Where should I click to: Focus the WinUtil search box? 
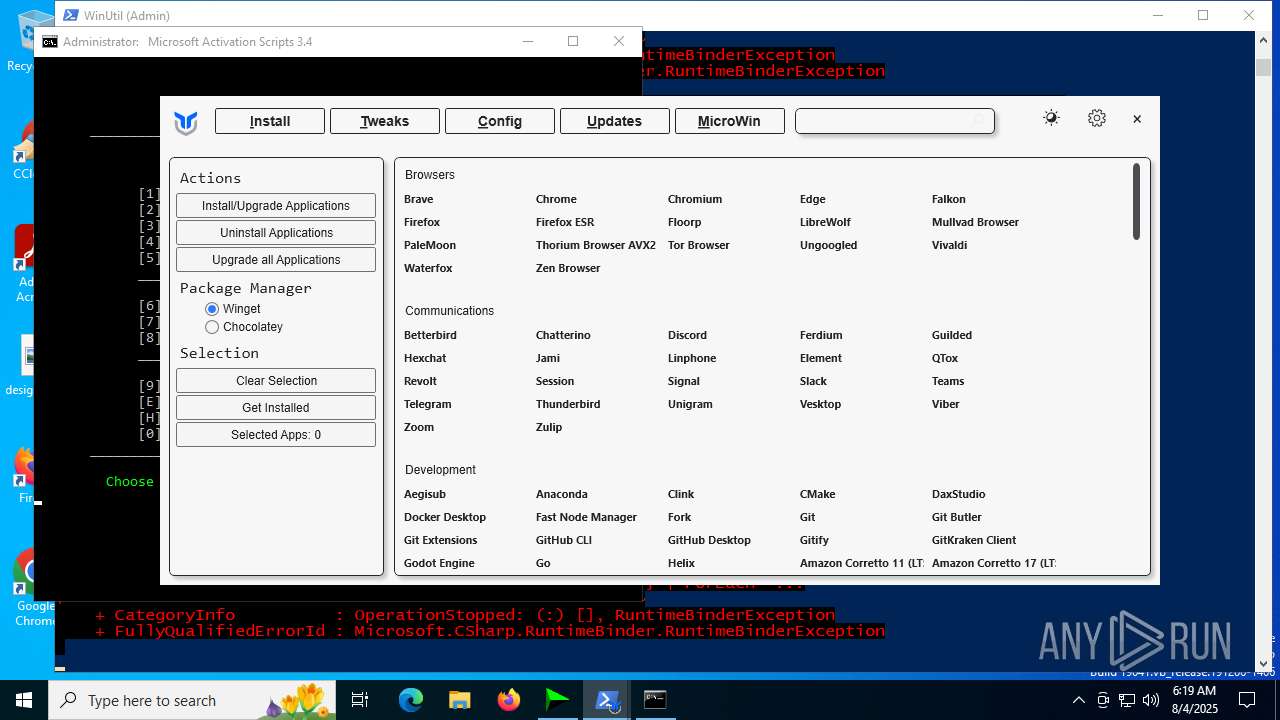coord(895,121)
